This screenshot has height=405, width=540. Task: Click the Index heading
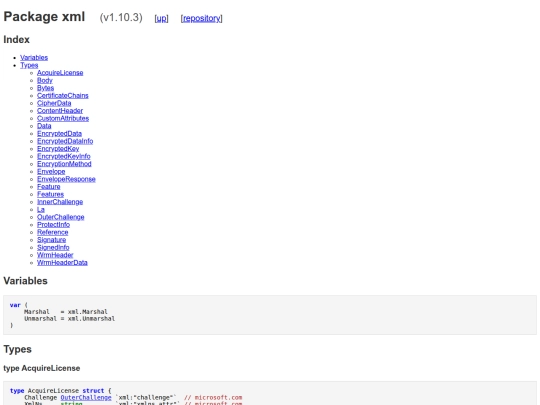pyautogui.click(x=17, y=40)
